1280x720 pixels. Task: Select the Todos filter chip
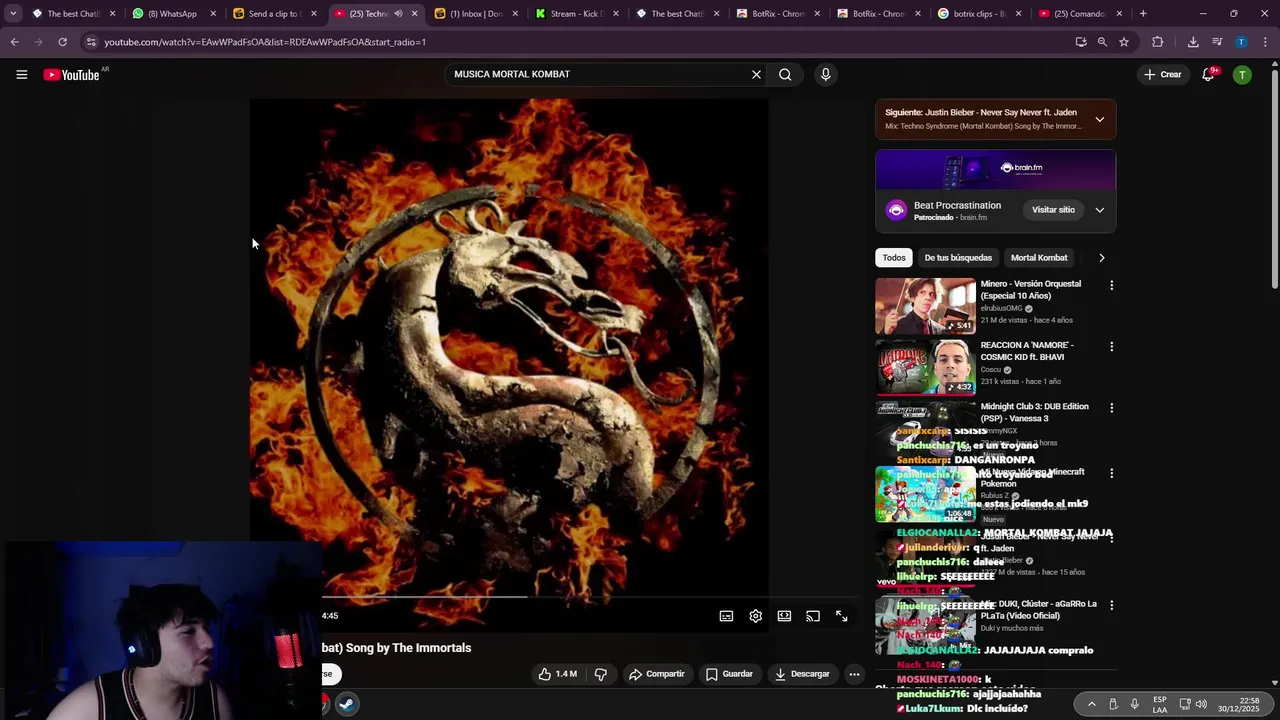tap(894, 258)
